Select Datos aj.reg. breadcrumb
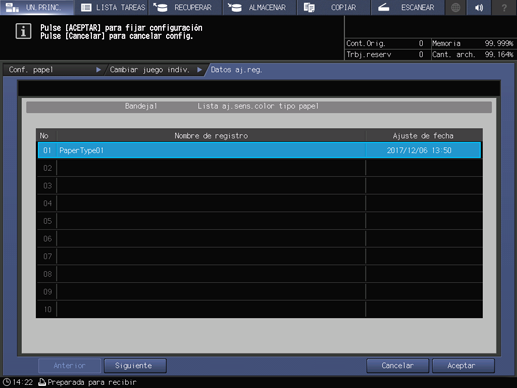Viewport: 517px width, 388px height. pyautogui.click(x=236, y=70)
